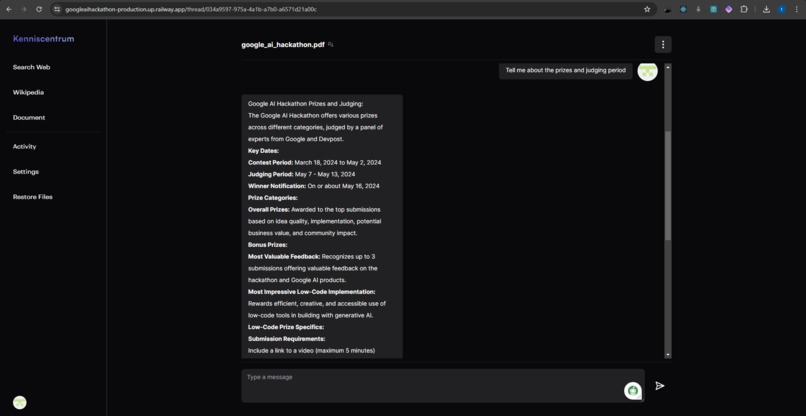Click the browser forward arrow
The width and height of the screenshot is (806, 416).
click(x=24, y=9)
